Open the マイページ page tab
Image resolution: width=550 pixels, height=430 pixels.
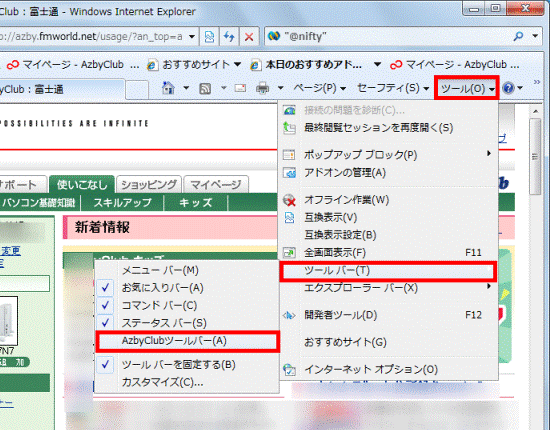coord(216,184)
